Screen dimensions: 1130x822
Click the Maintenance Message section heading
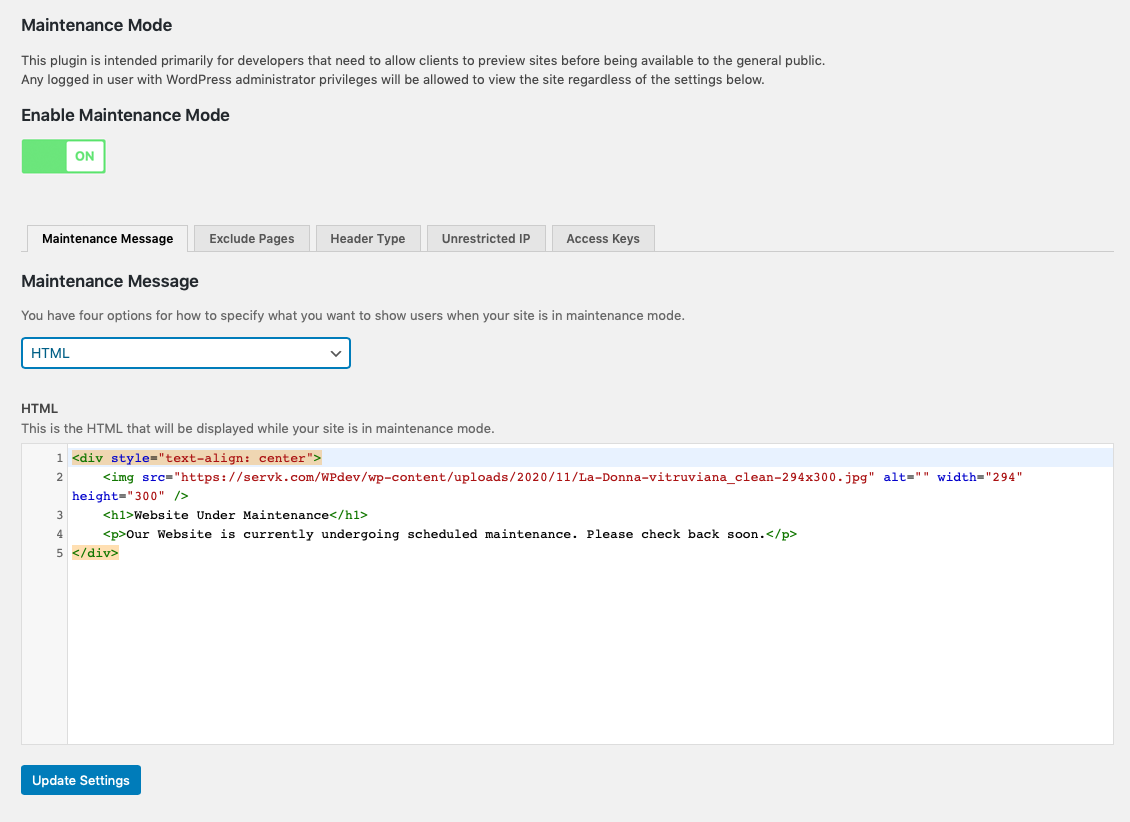pos(110,281)
